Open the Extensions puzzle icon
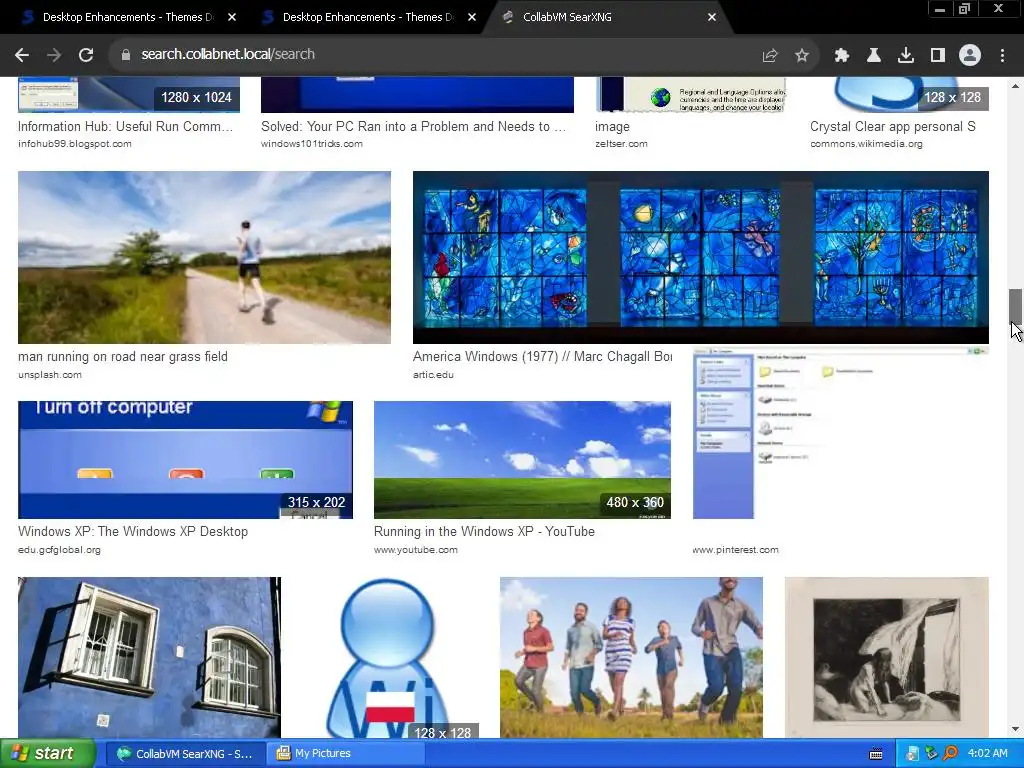 tap(842, 56)
